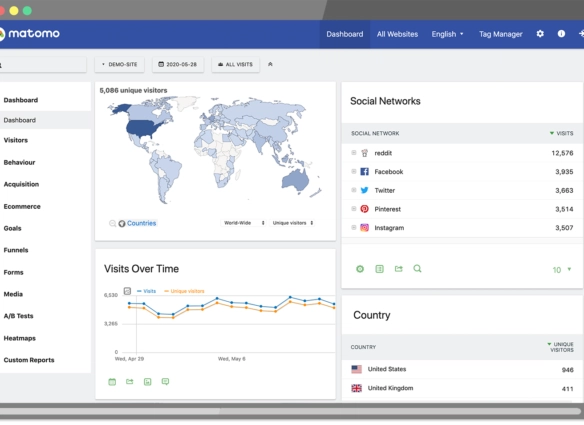Click the Facebook logo icon

365,172
